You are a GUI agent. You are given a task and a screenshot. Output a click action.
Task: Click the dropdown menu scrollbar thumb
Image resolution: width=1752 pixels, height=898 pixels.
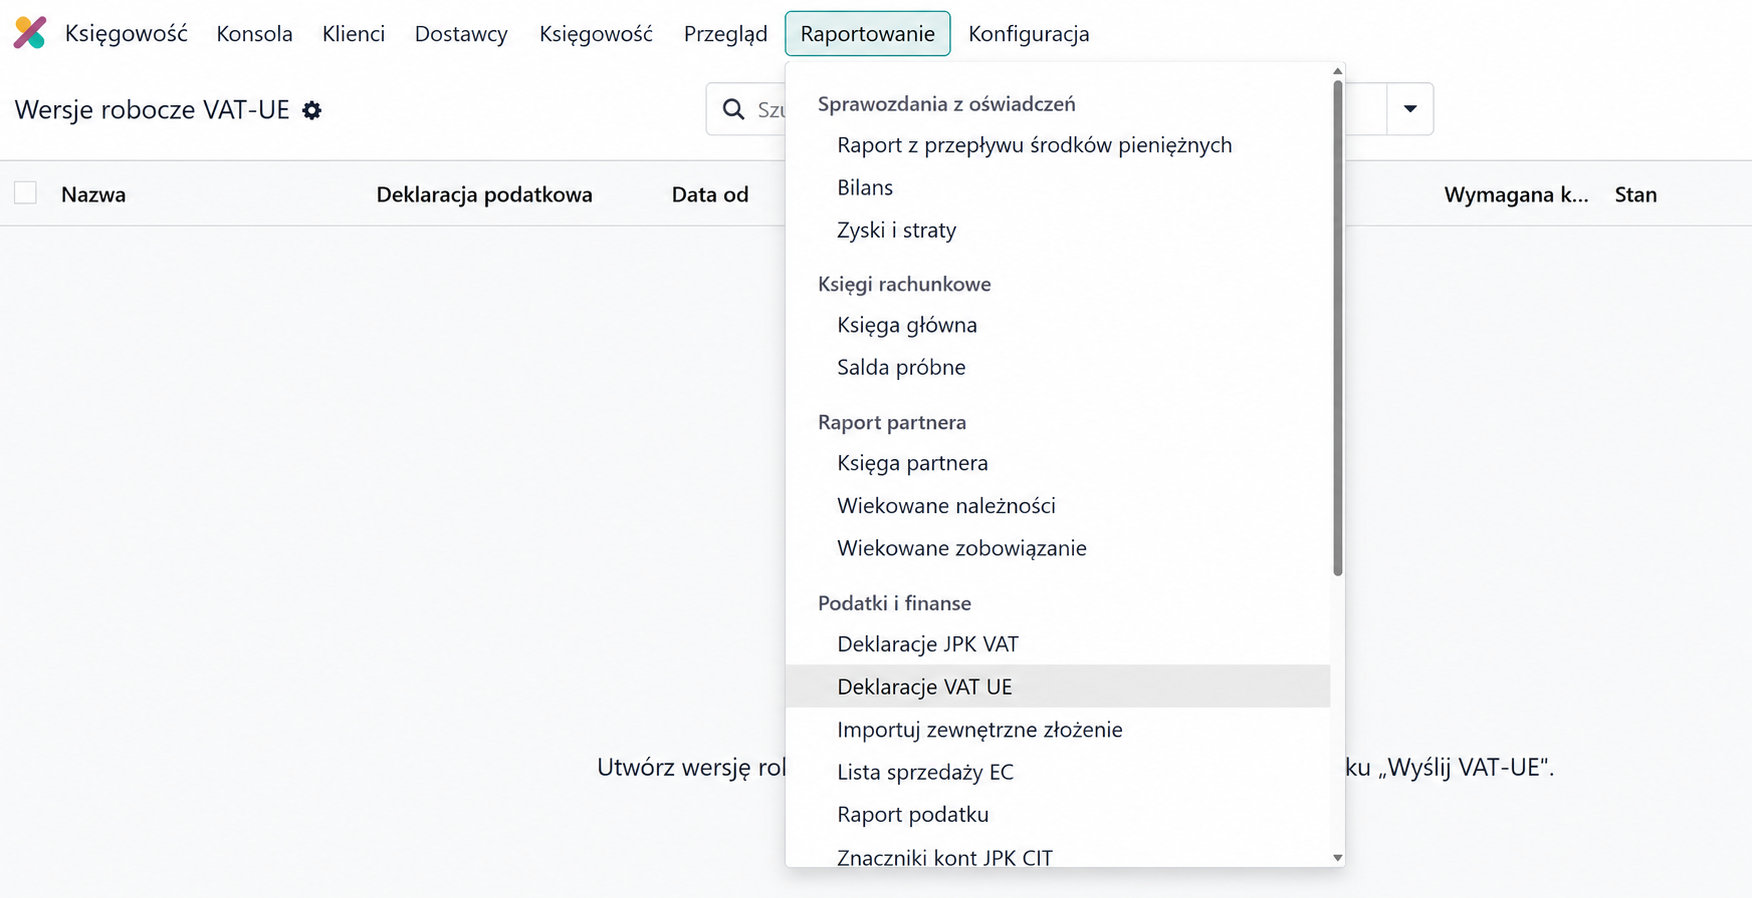click(x=1338, y=328)
